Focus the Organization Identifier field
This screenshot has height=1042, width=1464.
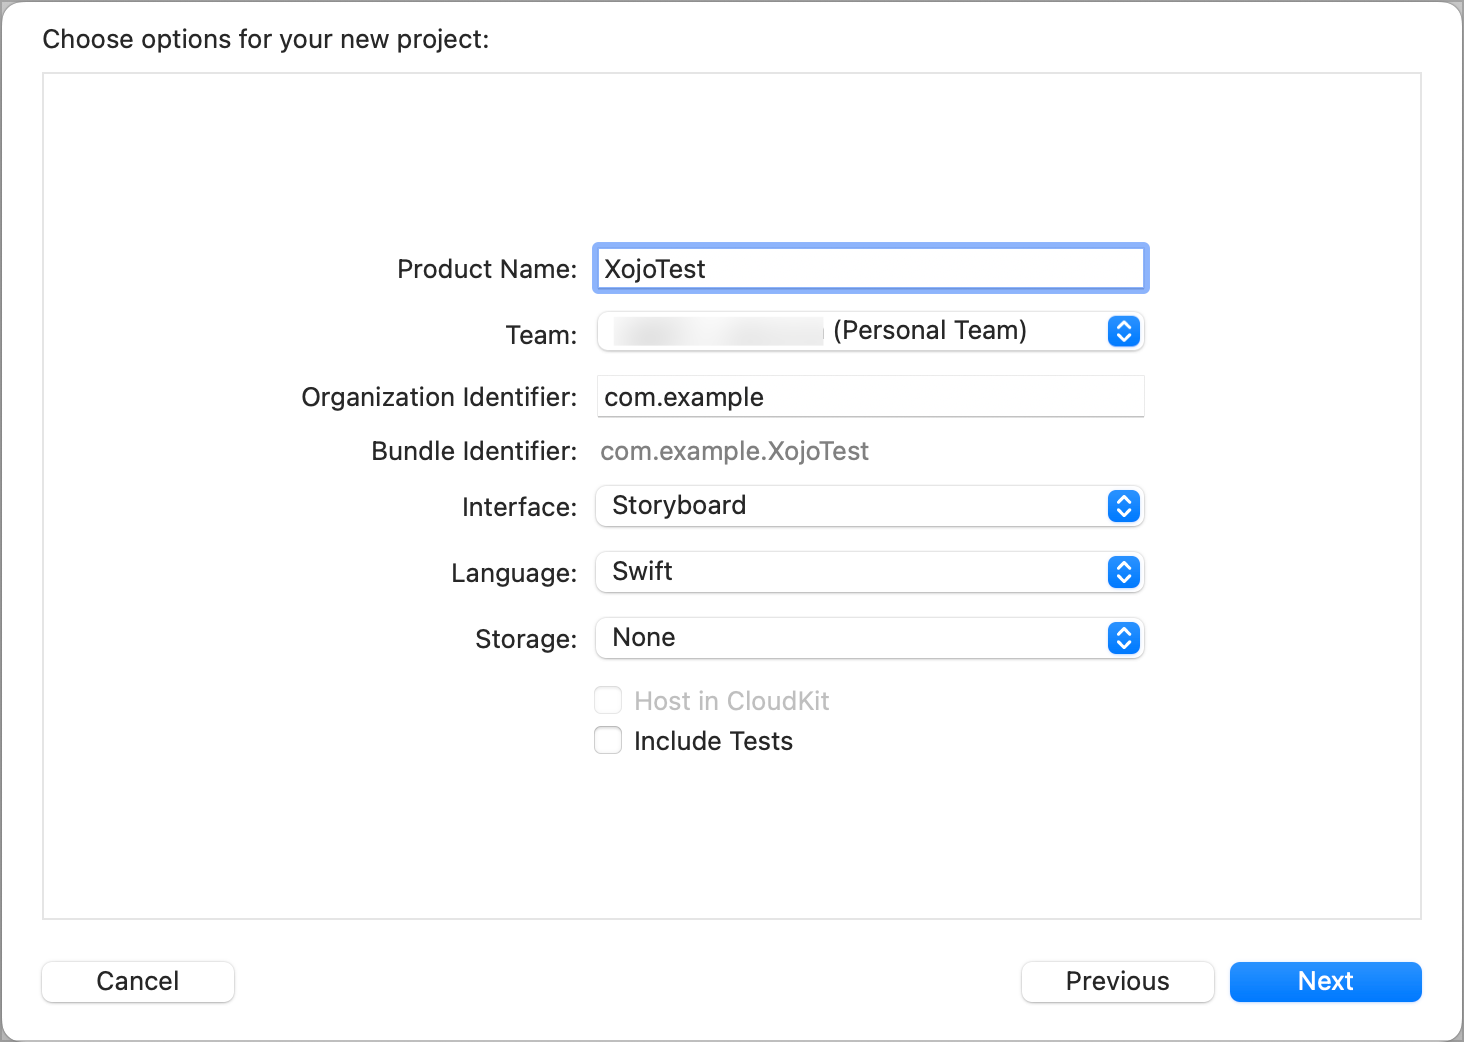tap(870, 397)
